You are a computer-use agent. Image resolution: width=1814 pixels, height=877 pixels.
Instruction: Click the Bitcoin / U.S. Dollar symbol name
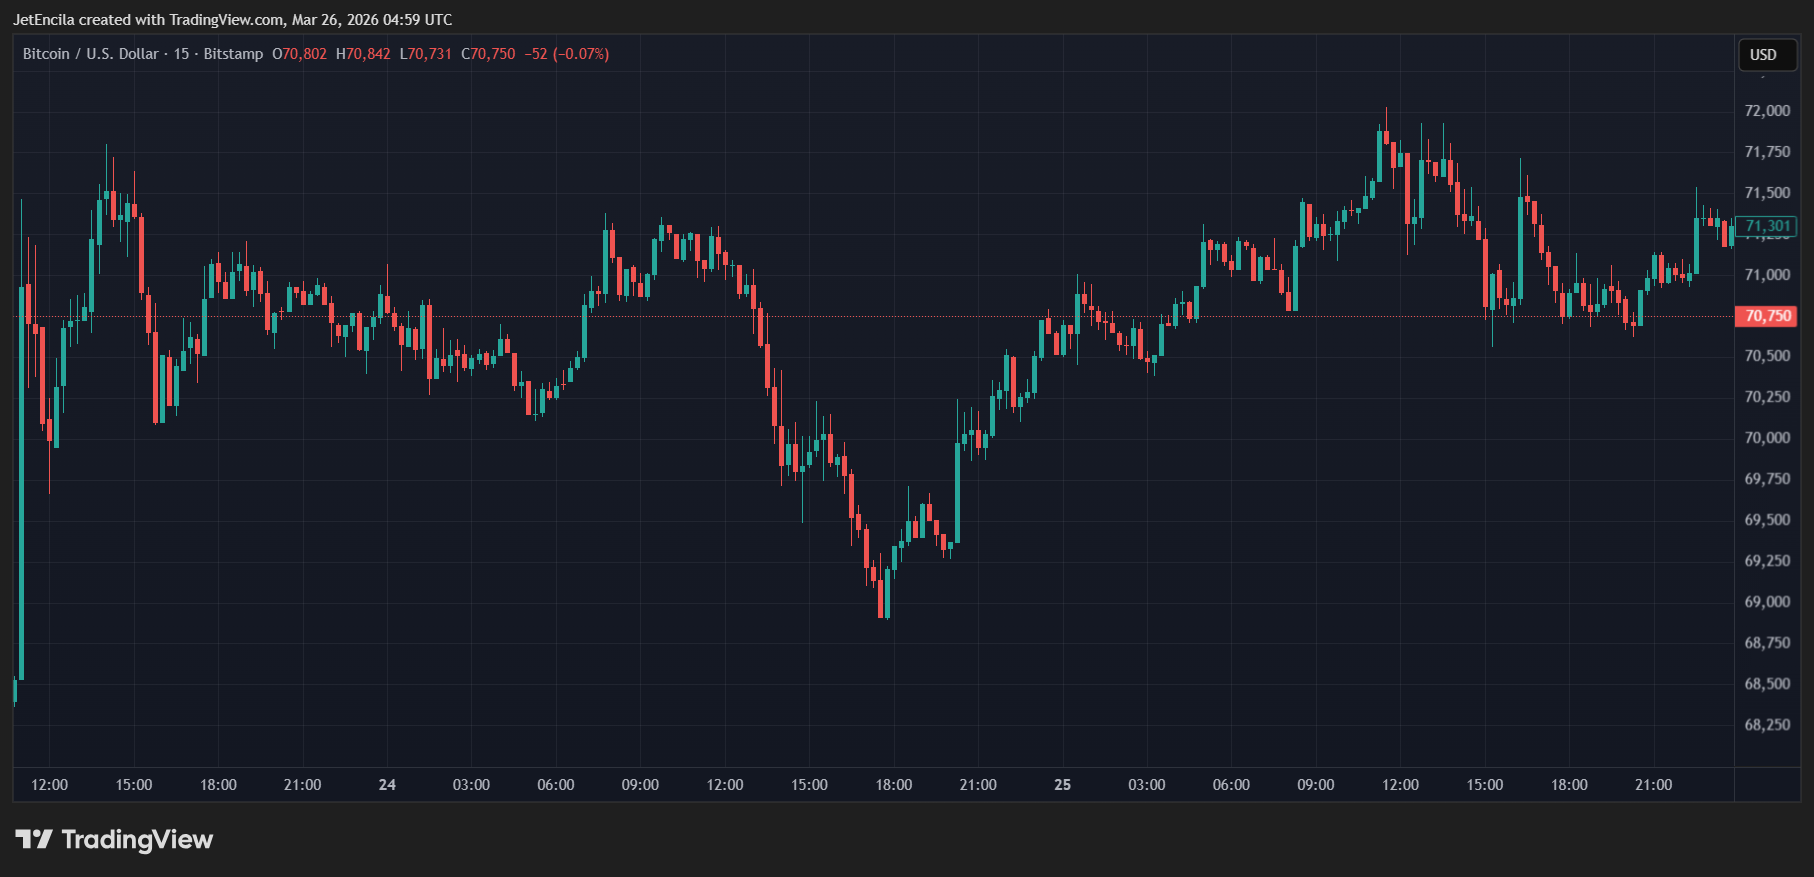click(90, 54)
